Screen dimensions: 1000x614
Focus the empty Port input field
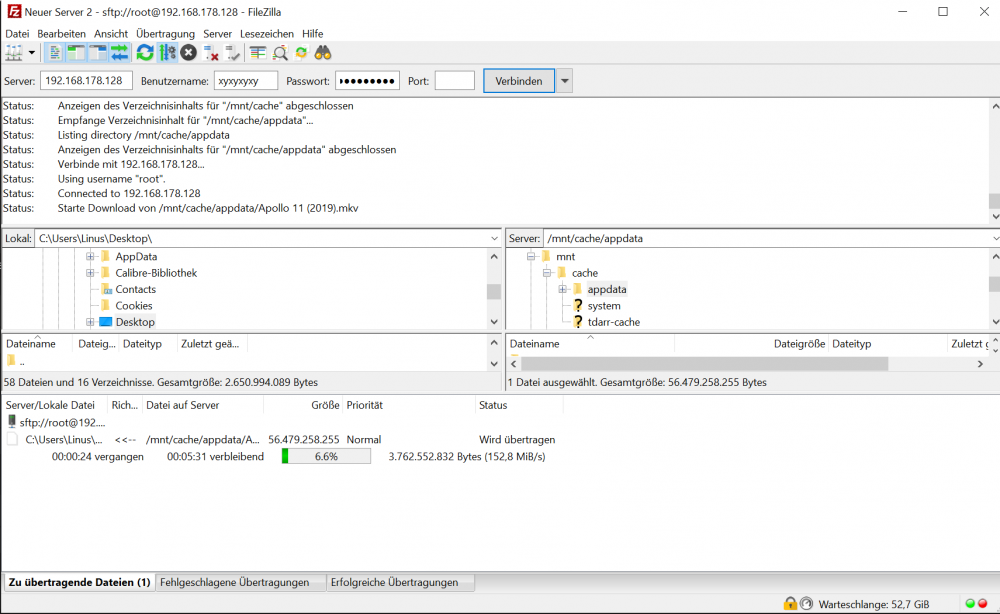(455, 81)
